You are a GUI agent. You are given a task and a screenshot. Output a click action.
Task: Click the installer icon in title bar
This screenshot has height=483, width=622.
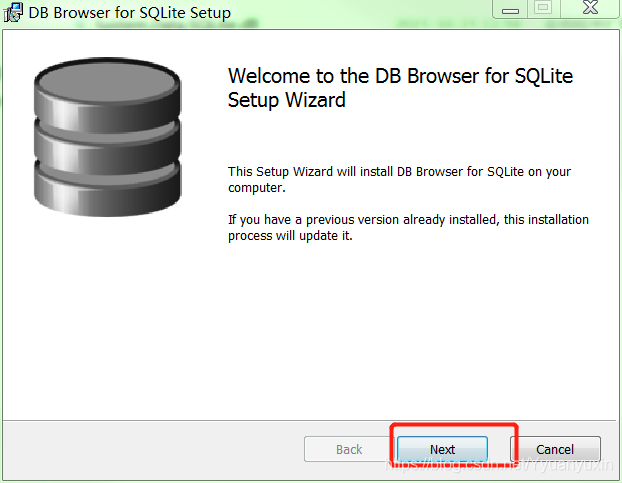[13, 12]
